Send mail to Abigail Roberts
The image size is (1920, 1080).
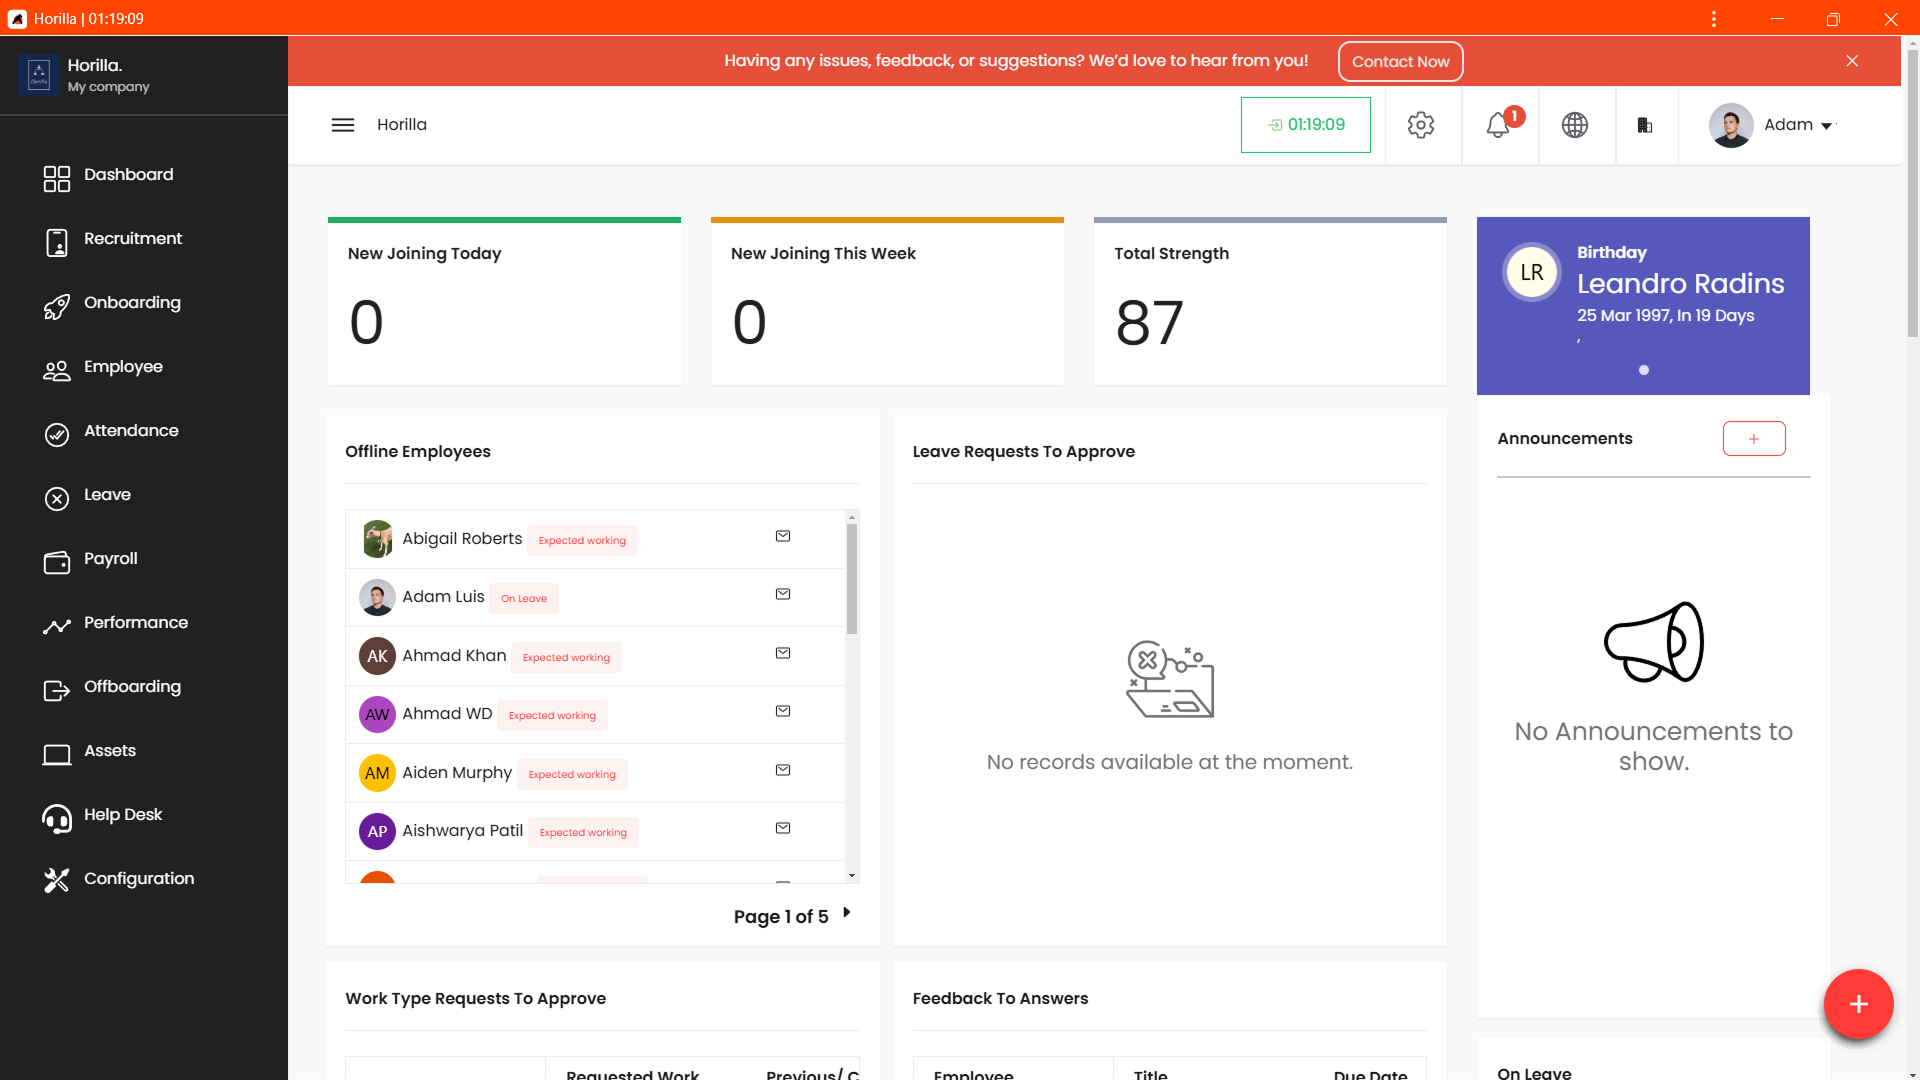[x=783, y=537]
